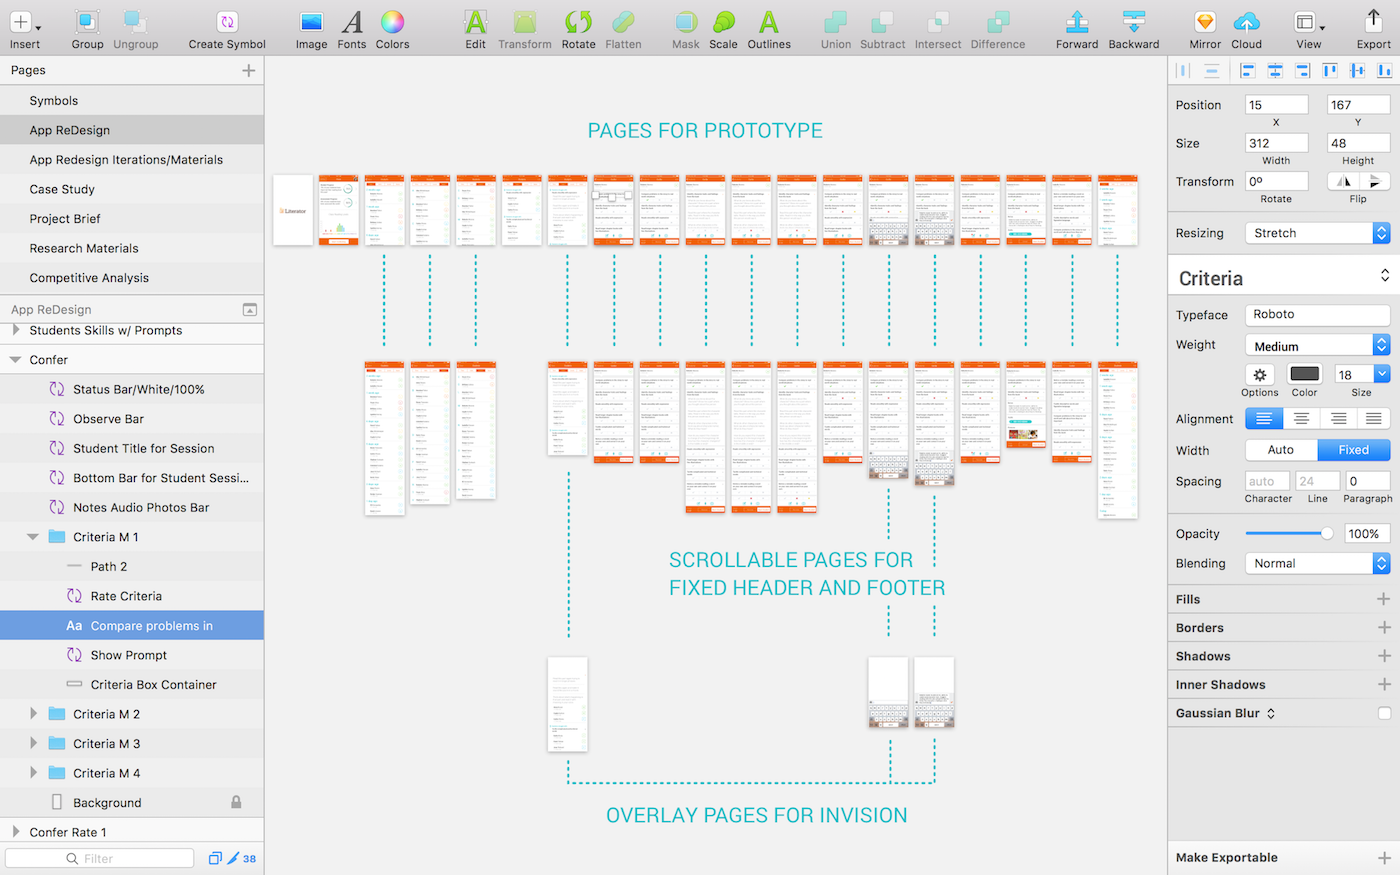
Task: Click the Mask tool icon
Action: click(686, 22)
